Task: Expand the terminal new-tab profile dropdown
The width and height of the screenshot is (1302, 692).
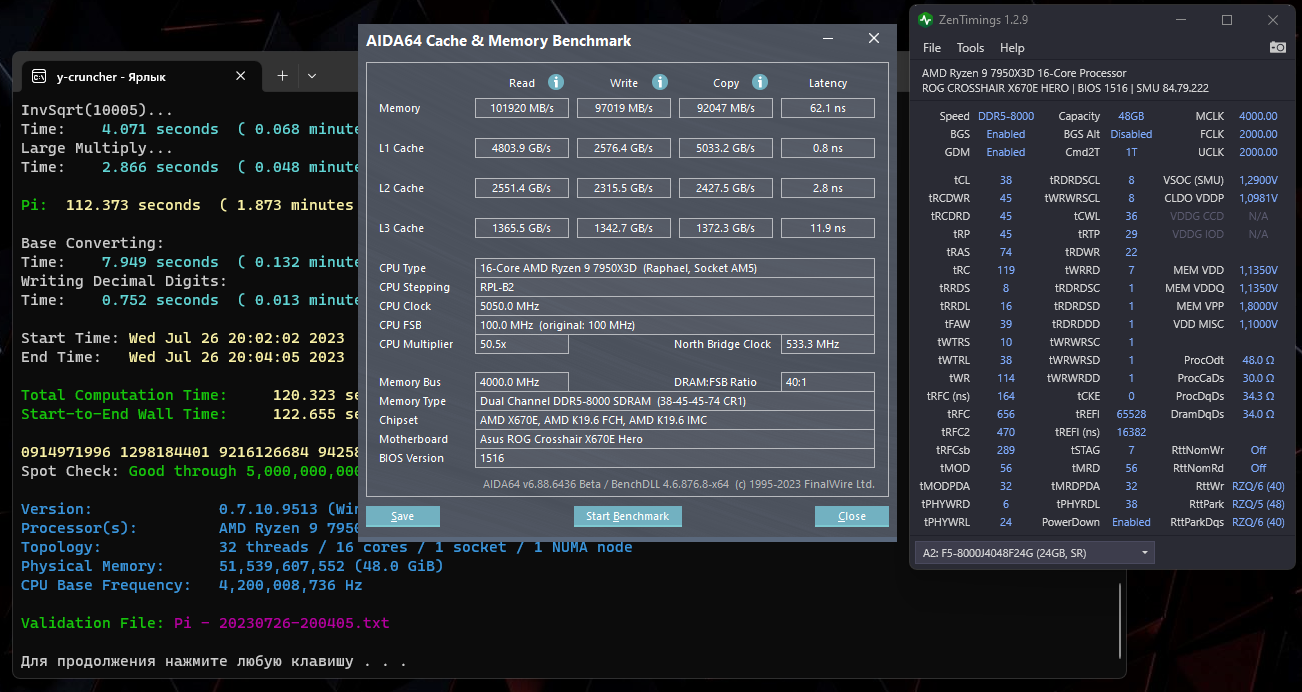Action: (312, 76)
